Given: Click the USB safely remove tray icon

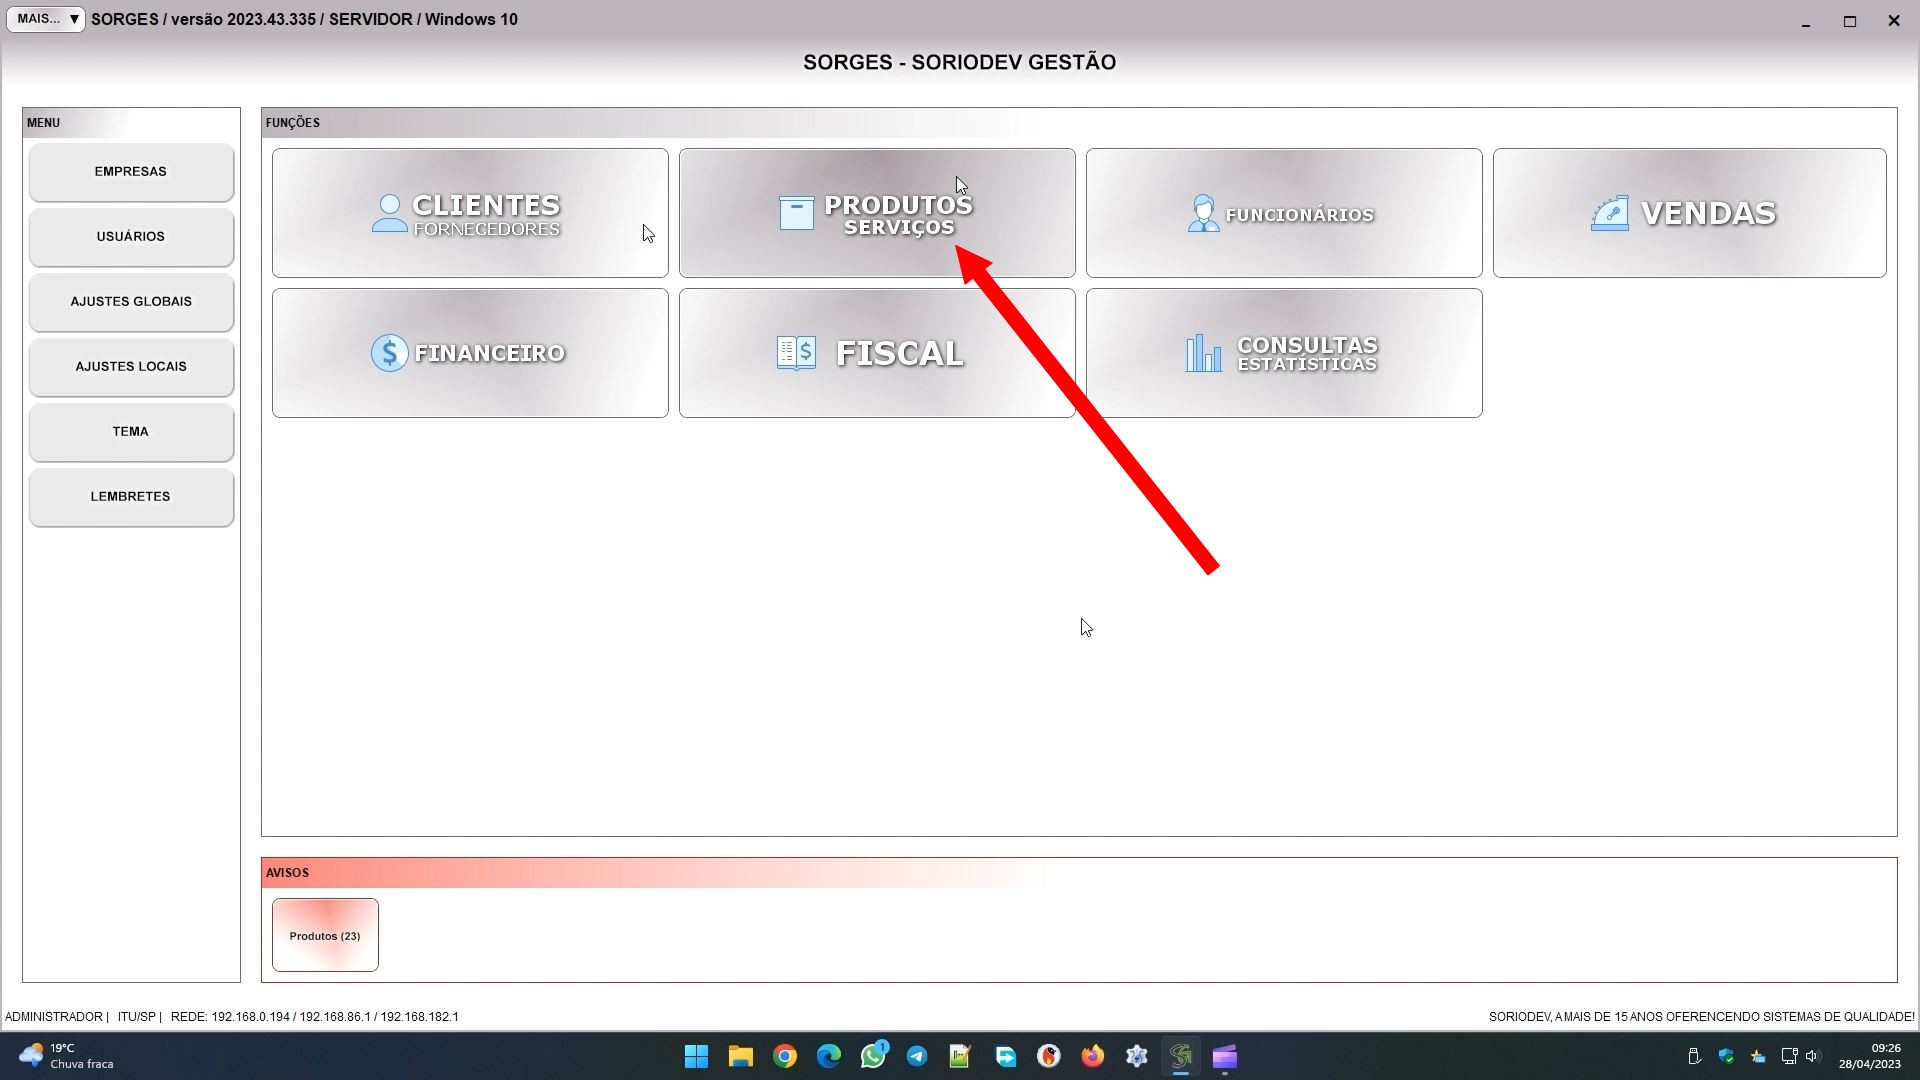Looking at the screenshot, I should (x=1694, y=1056).
